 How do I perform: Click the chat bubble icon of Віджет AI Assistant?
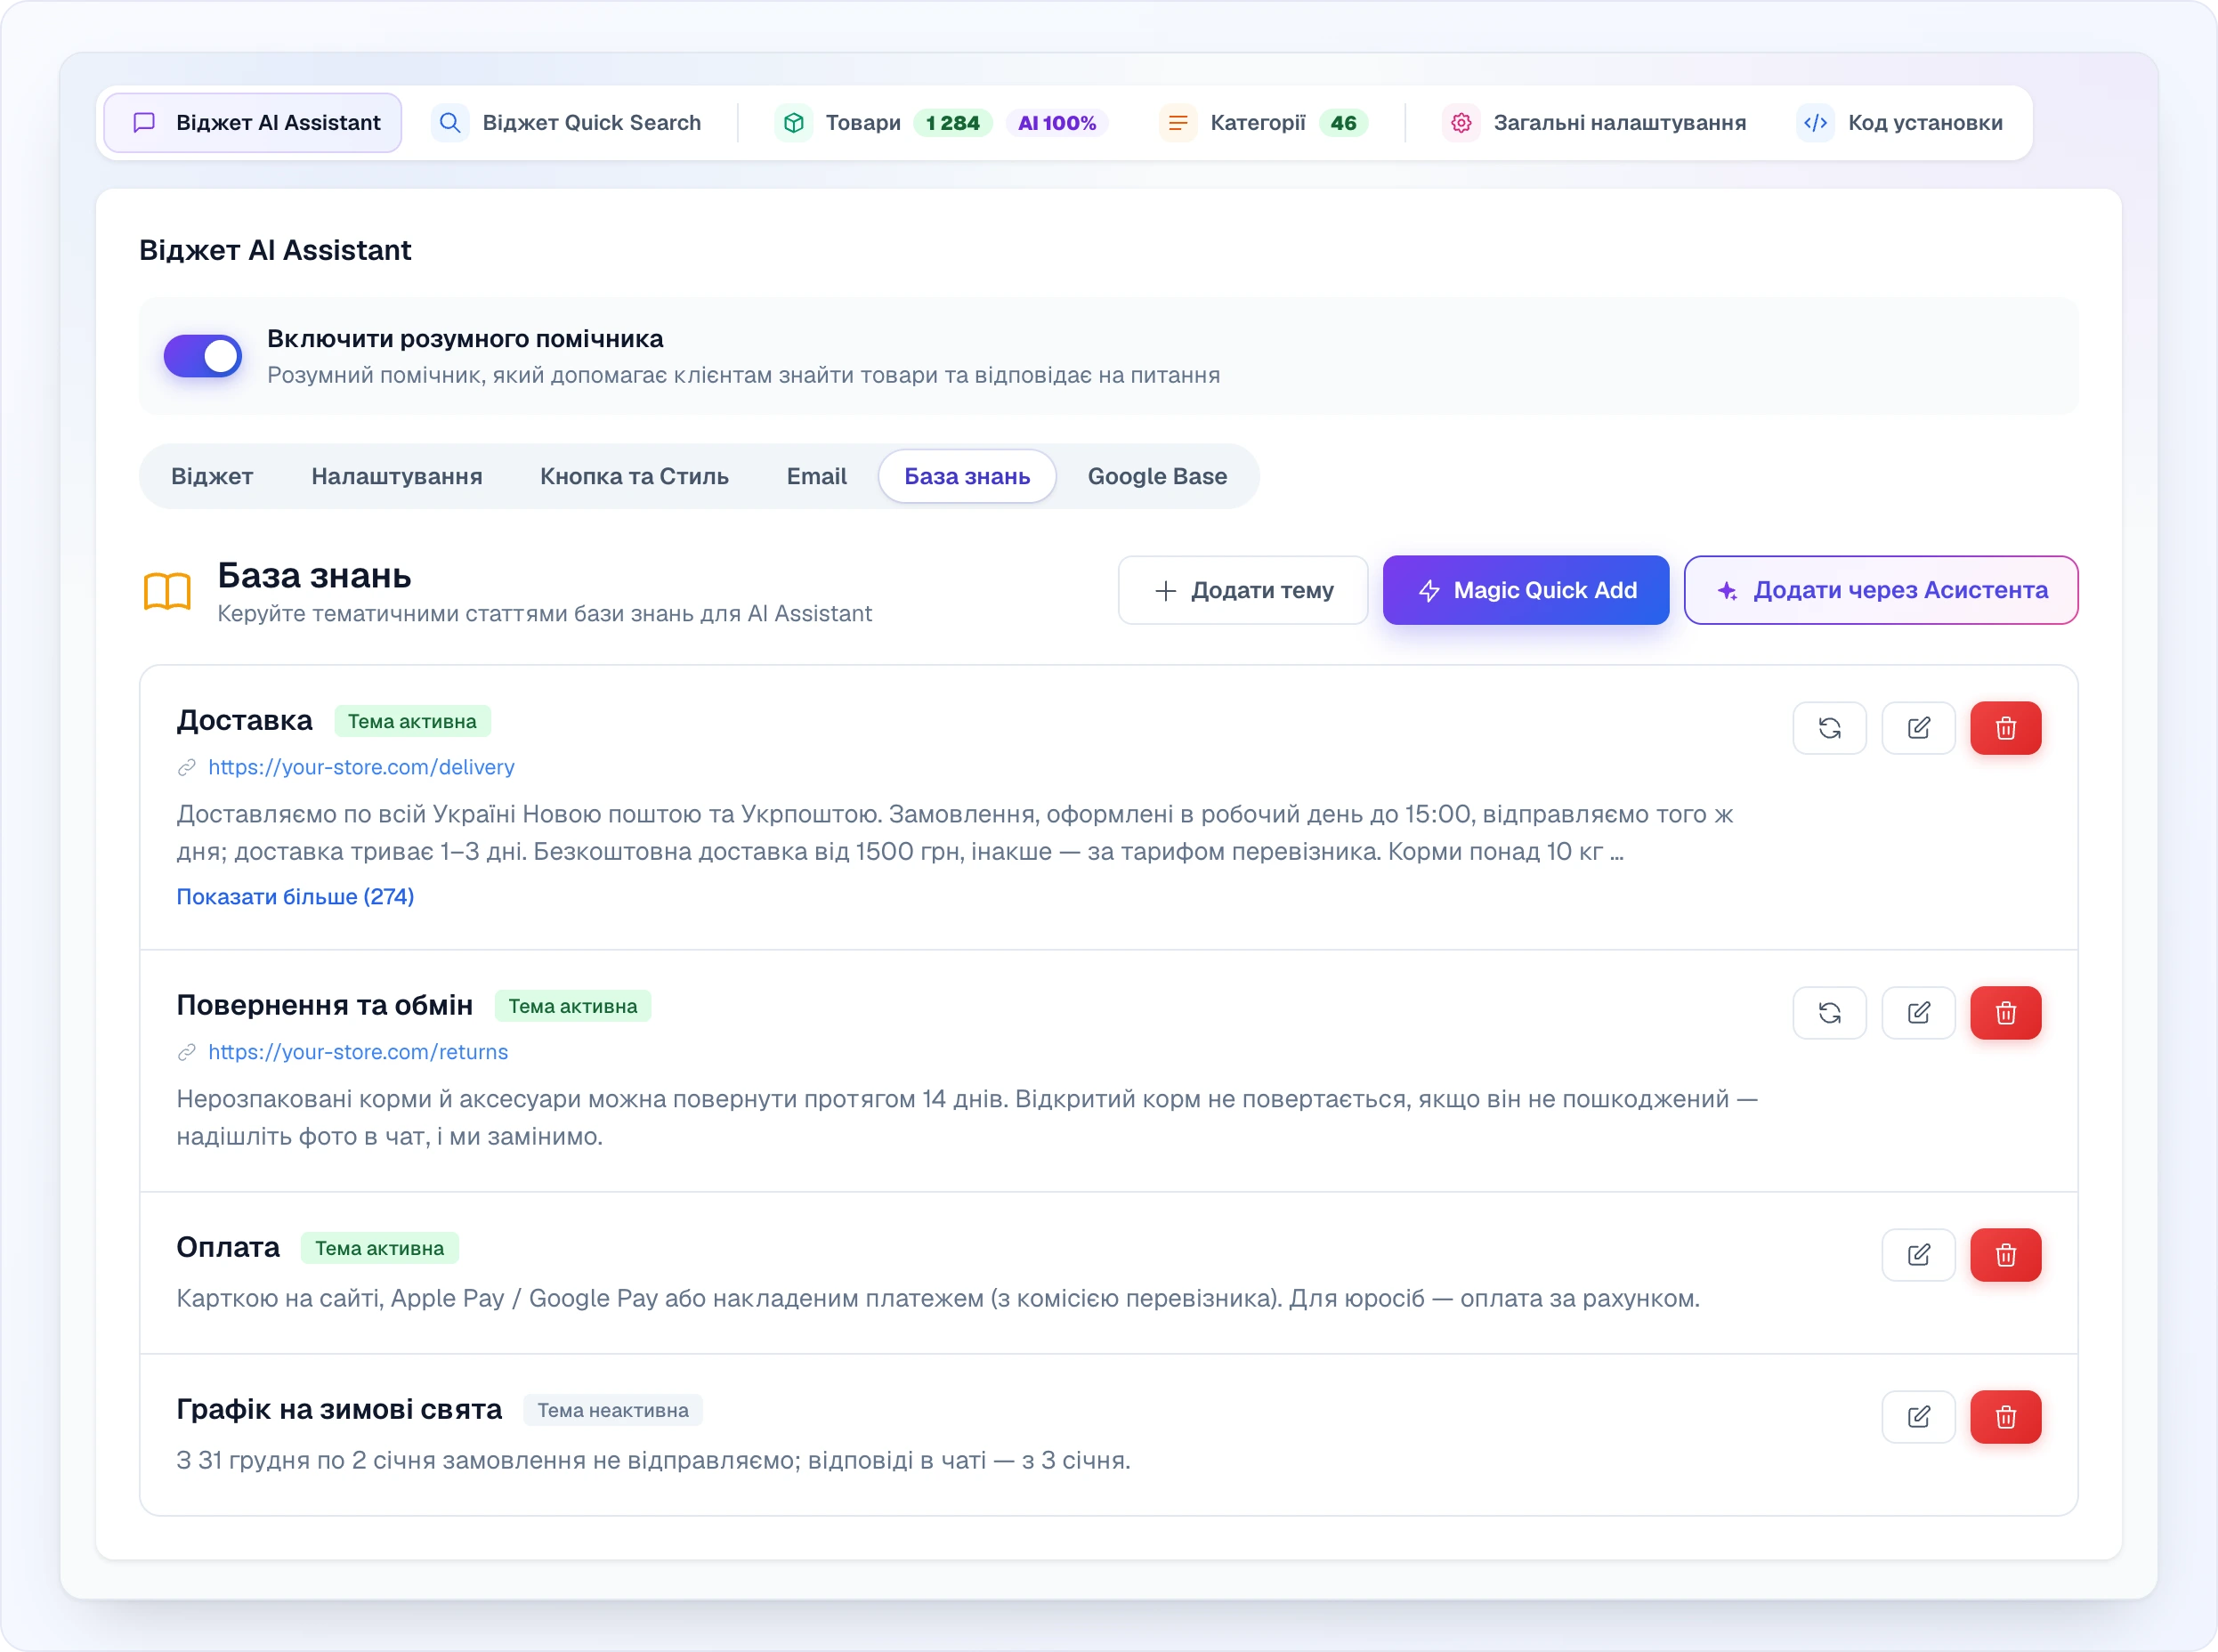click(144, 123)
